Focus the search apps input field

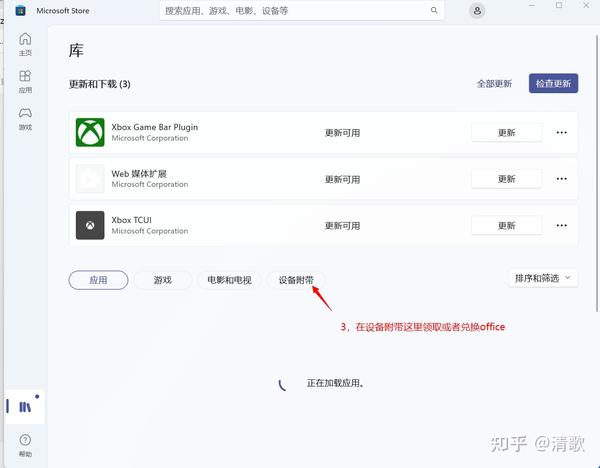click(295, 11)
